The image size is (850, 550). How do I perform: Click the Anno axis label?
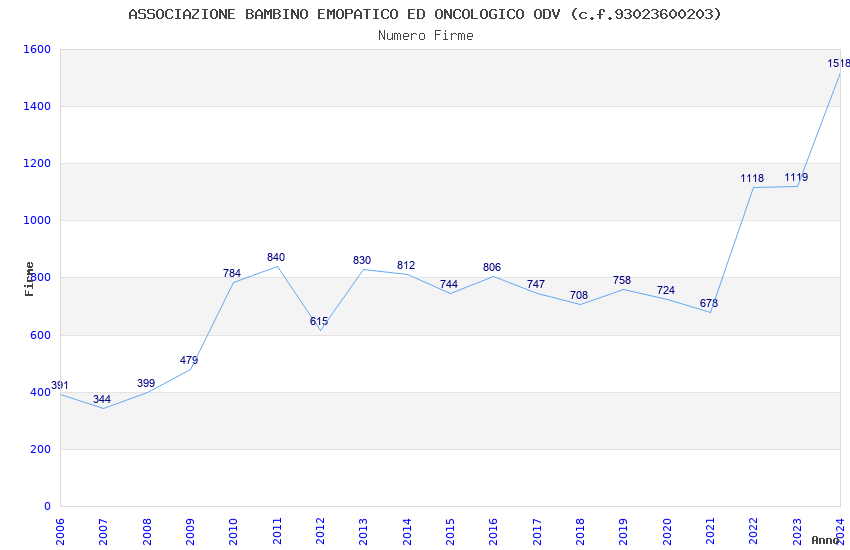825,540
